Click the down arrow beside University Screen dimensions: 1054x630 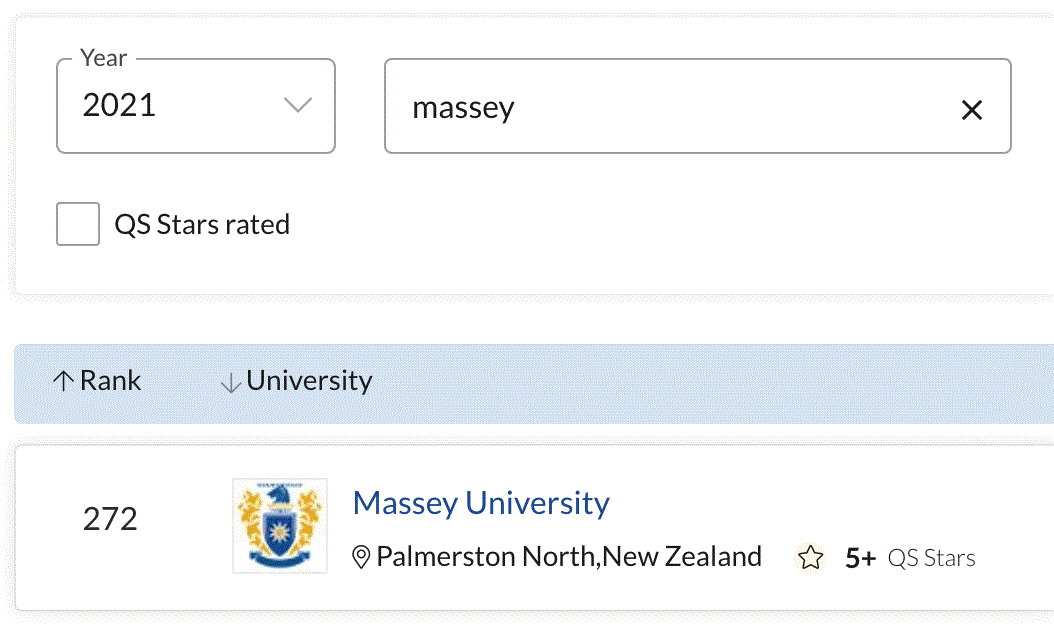(231, 383)
